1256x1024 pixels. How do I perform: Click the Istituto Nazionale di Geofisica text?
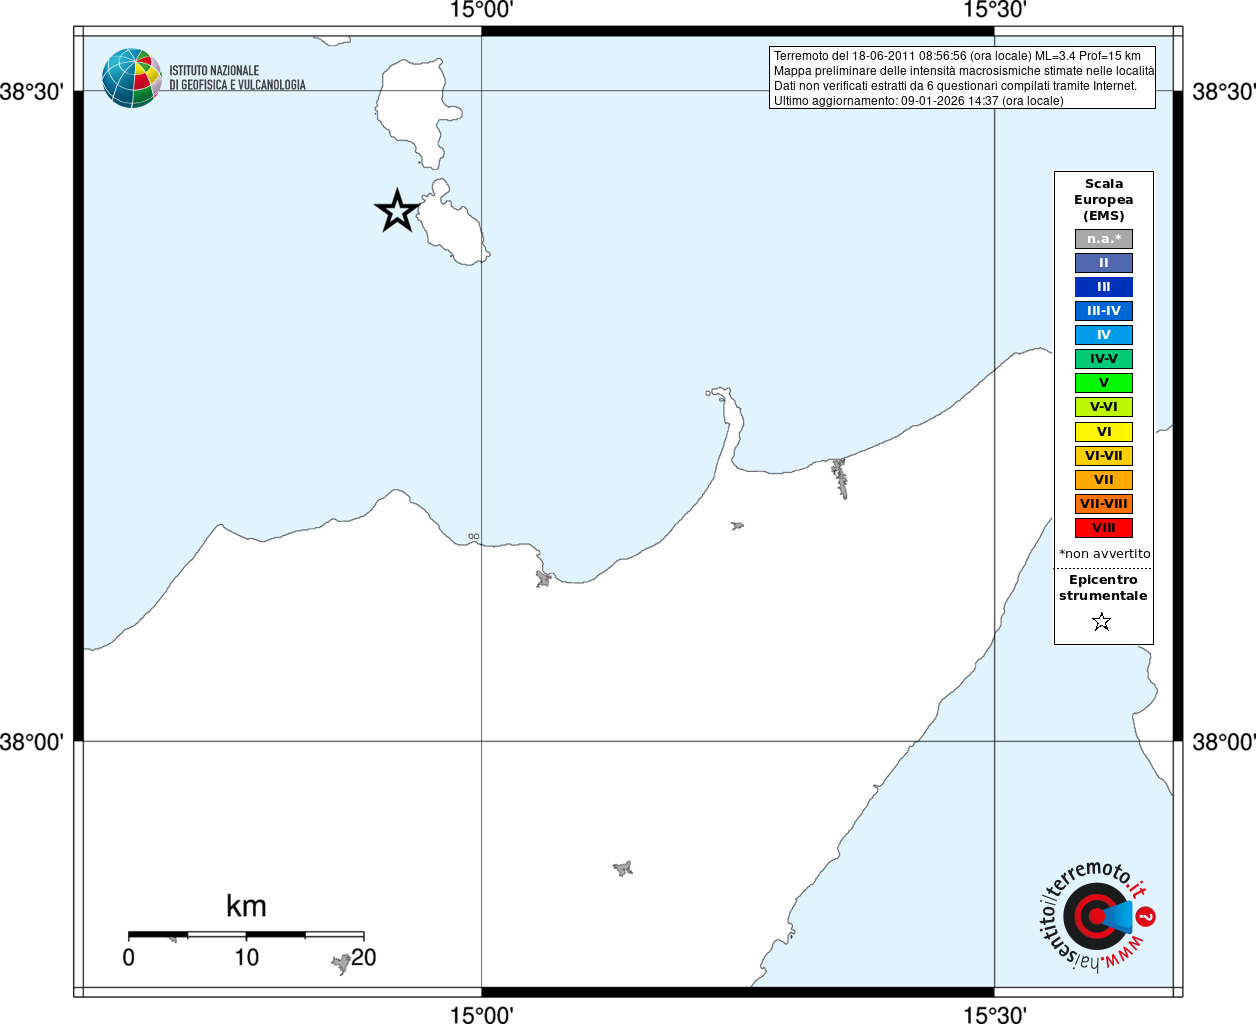pos(237,78)
